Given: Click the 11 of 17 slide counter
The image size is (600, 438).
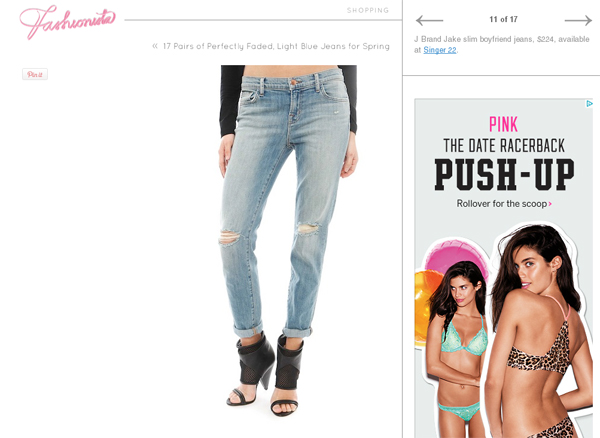Looking at the screenshot, I should tap(503, 19).
